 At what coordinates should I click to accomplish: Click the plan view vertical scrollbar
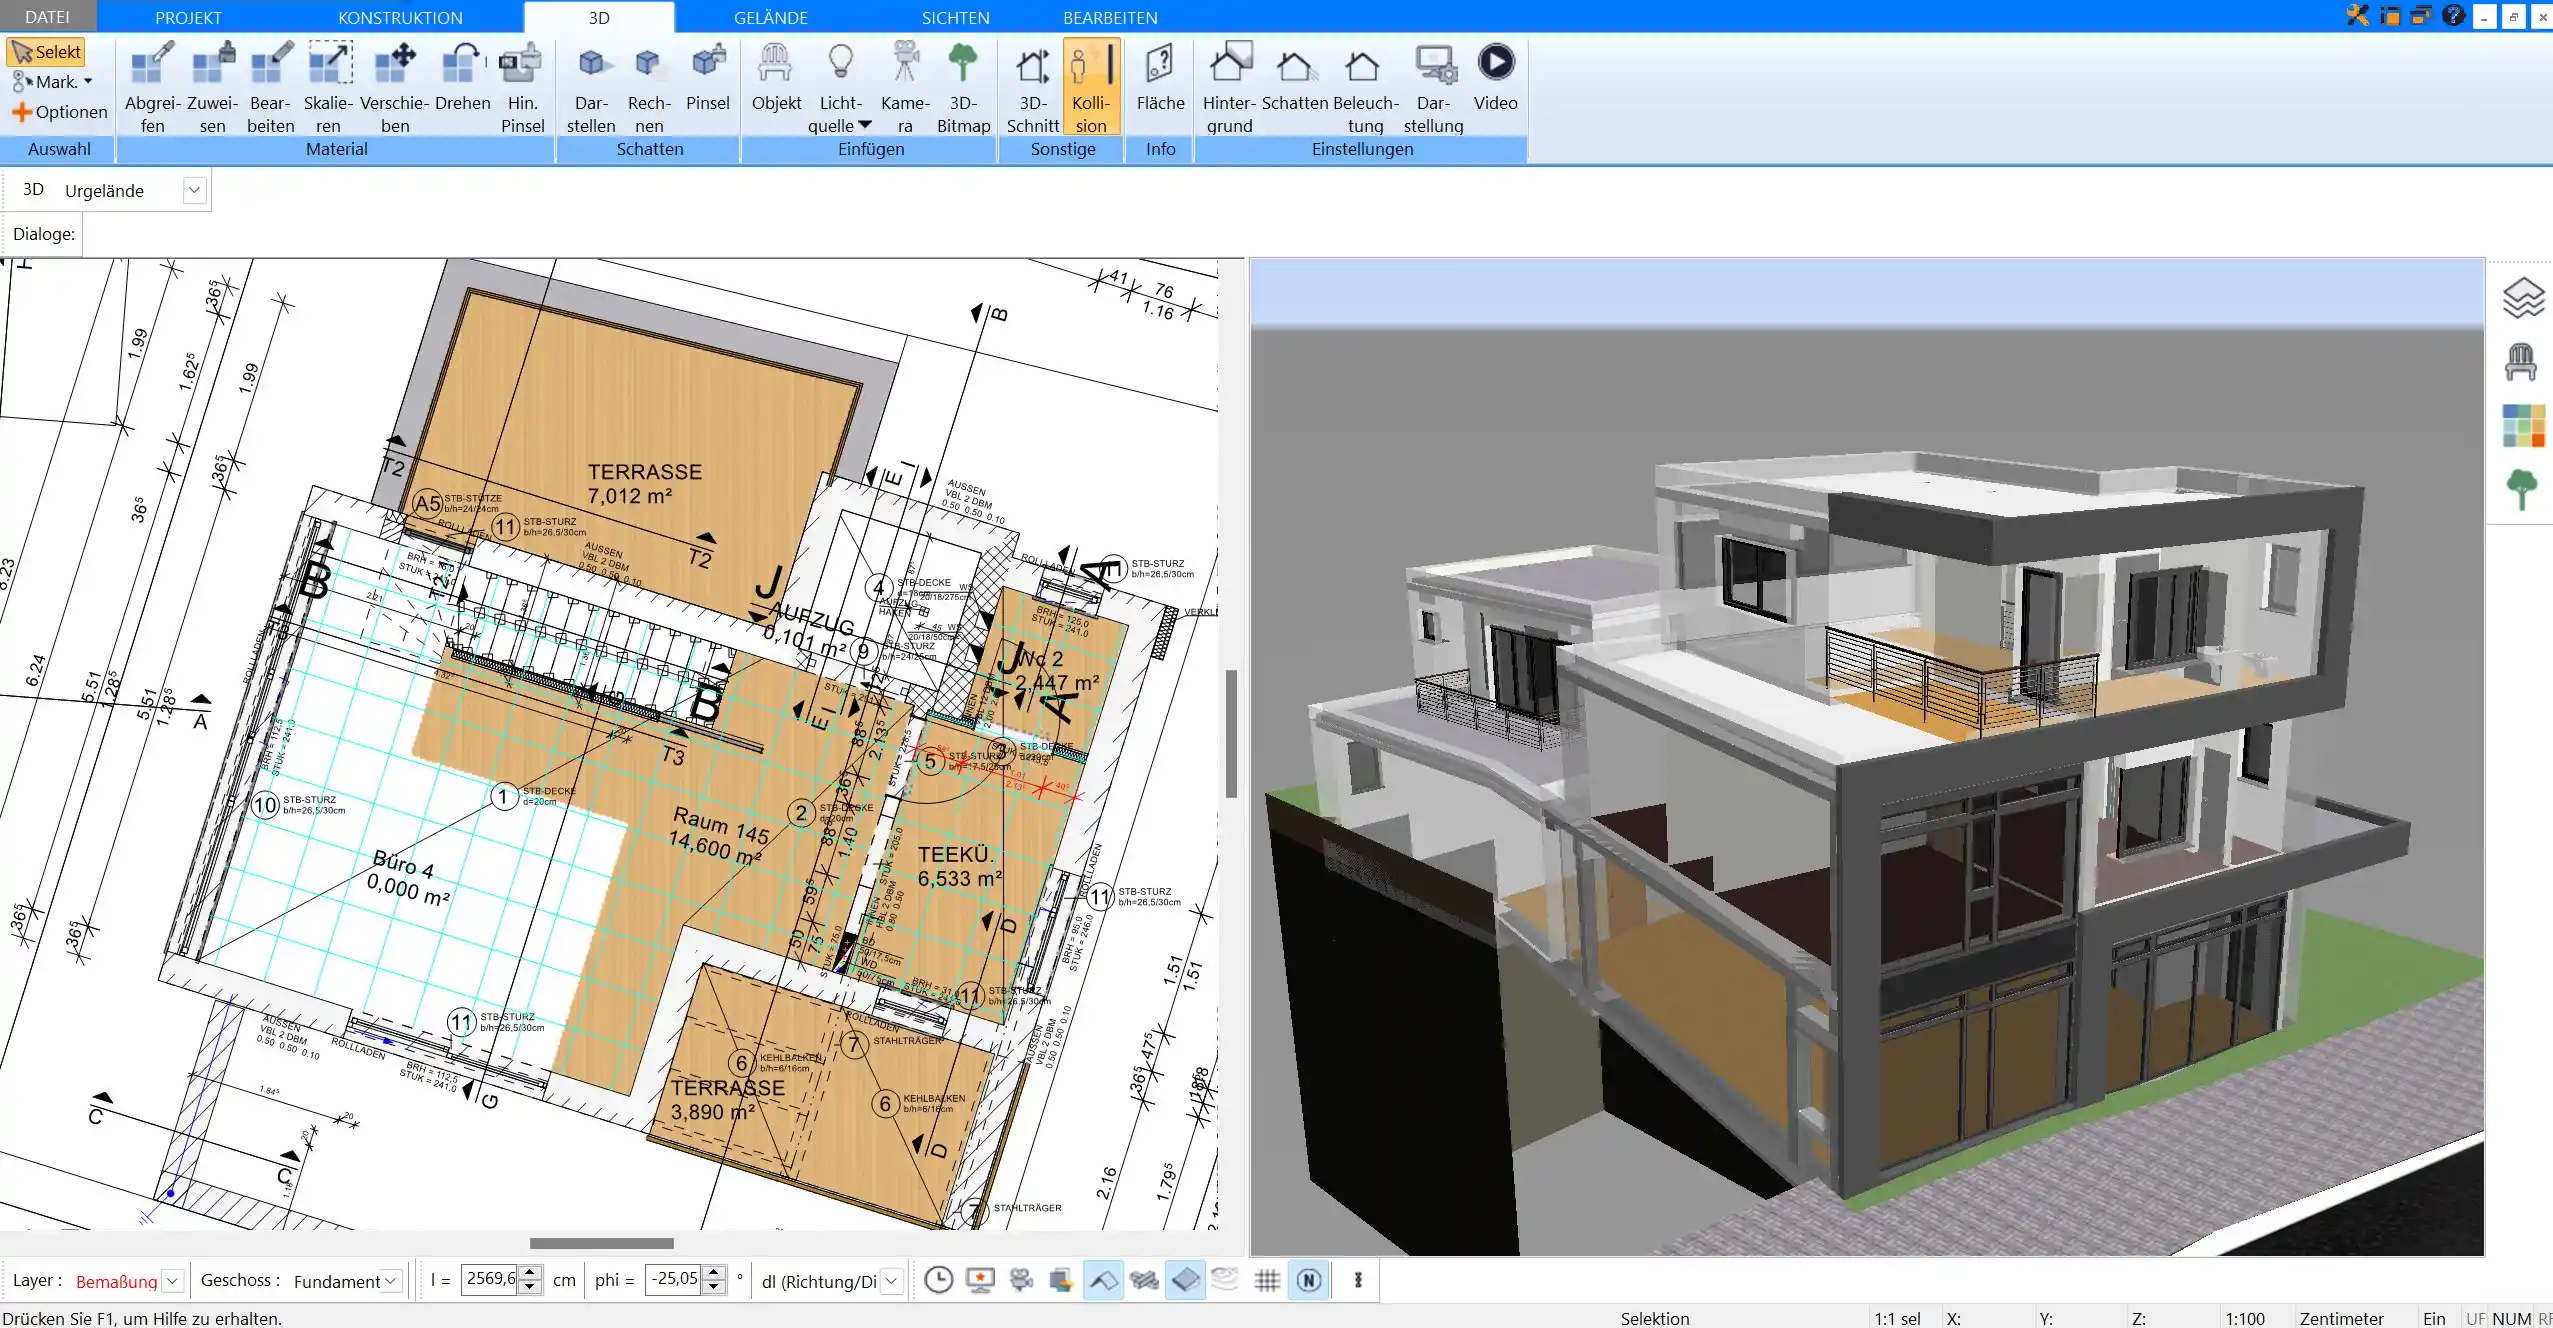point(1231,734)
